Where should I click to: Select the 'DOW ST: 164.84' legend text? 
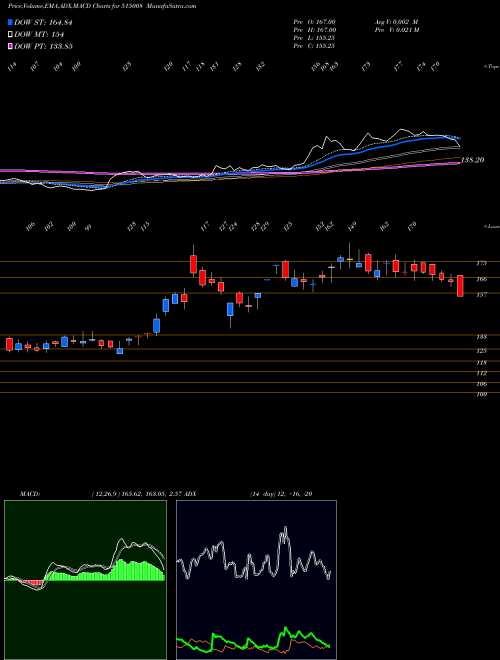43,22
